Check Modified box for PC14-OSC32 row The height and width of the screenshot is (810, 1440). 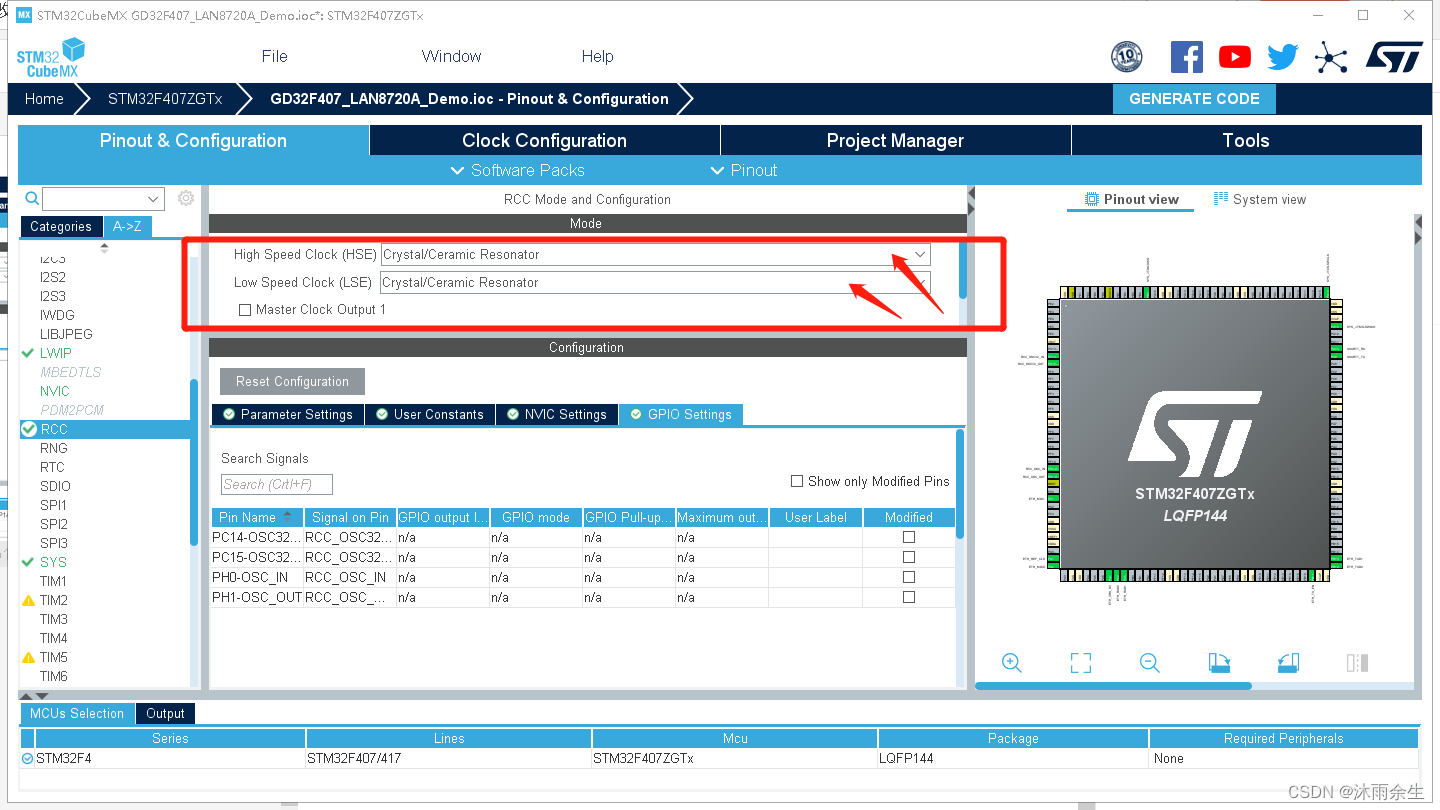click(x=909, y=537)
